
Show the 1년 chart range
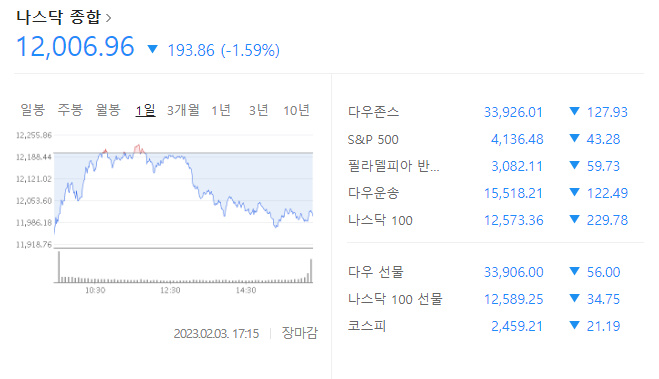(221, 110)
